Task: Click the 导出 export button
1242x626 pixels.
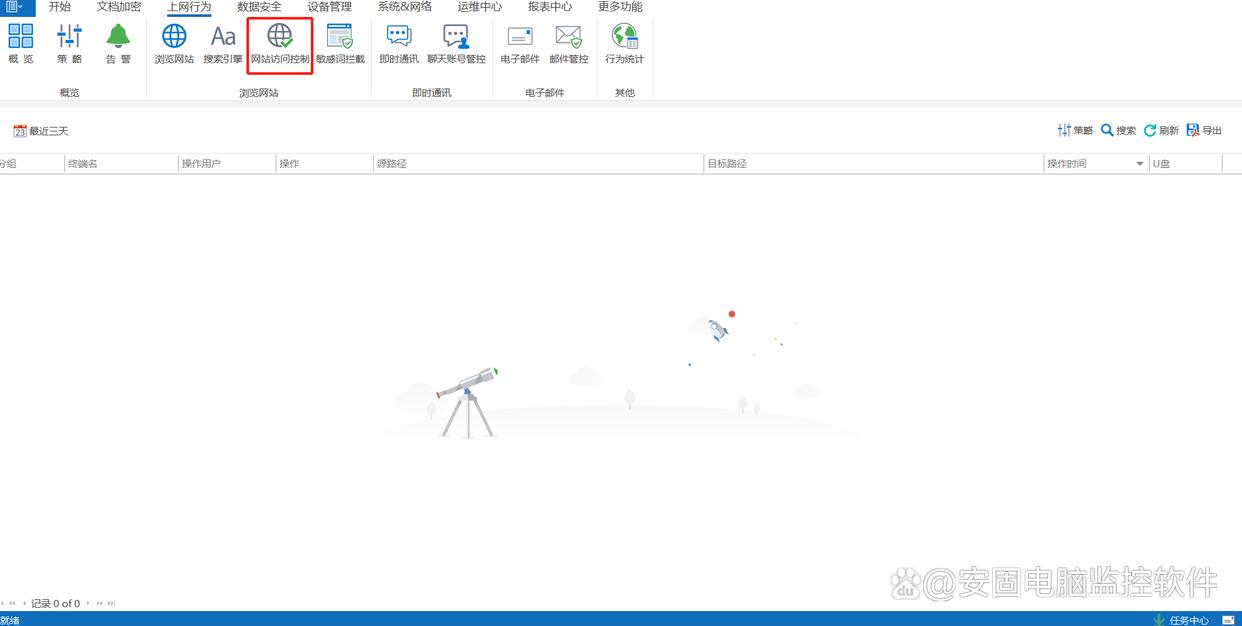Action: pos(1205,131)
